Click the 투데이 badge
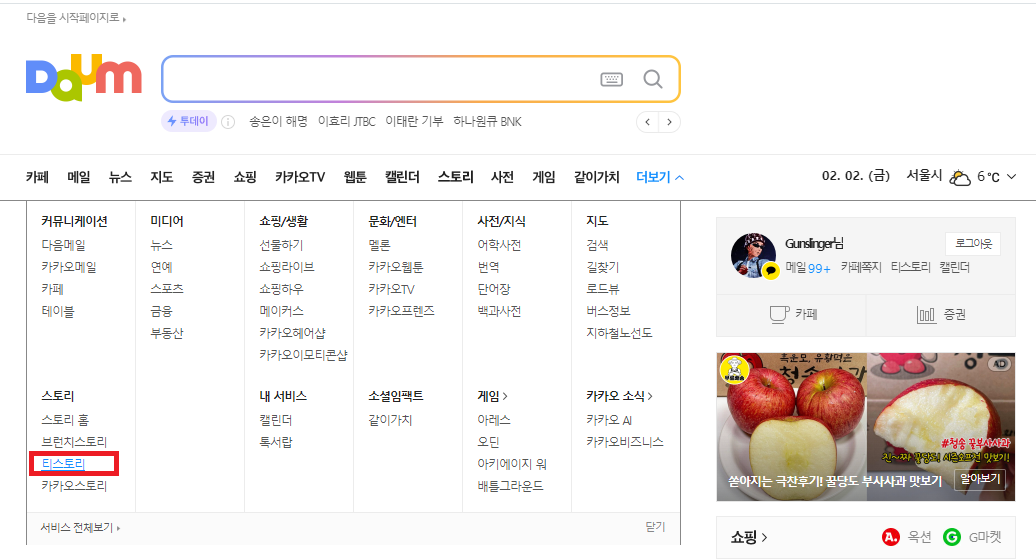This screenshot has height=559, width=1036. (x=188, y=121)
